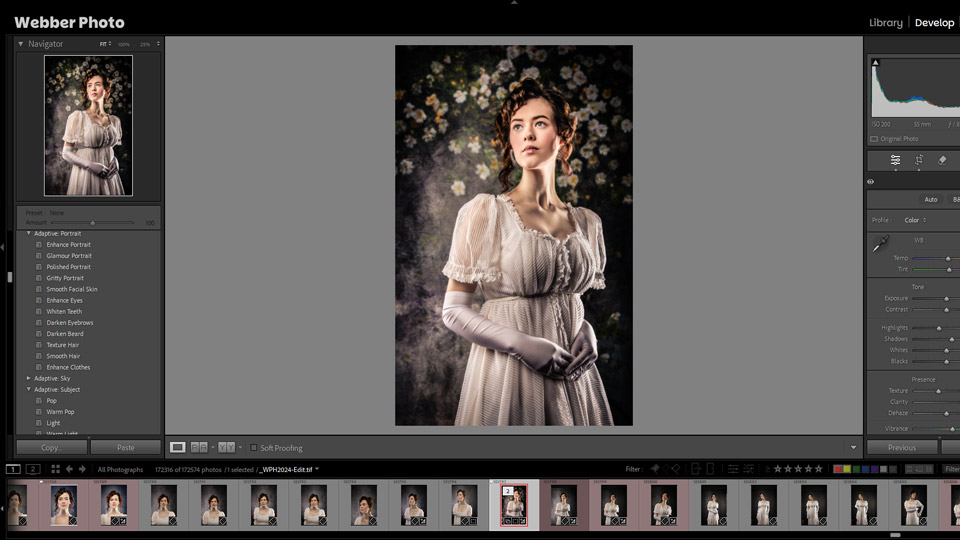Screen dimensions: 960x540
Task: Adjust the preset Amount slider
Action: (93, 223)
